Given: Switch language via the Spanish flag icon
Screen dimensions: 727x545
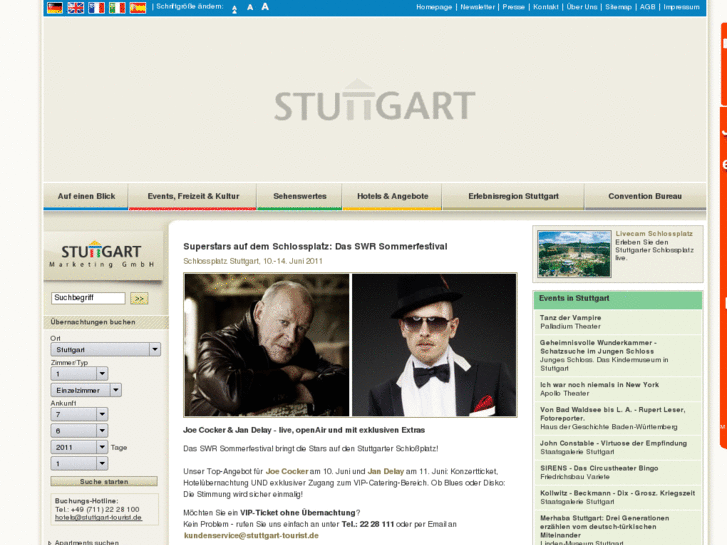Looking at the screenshot, I should [x=138, y=7].
